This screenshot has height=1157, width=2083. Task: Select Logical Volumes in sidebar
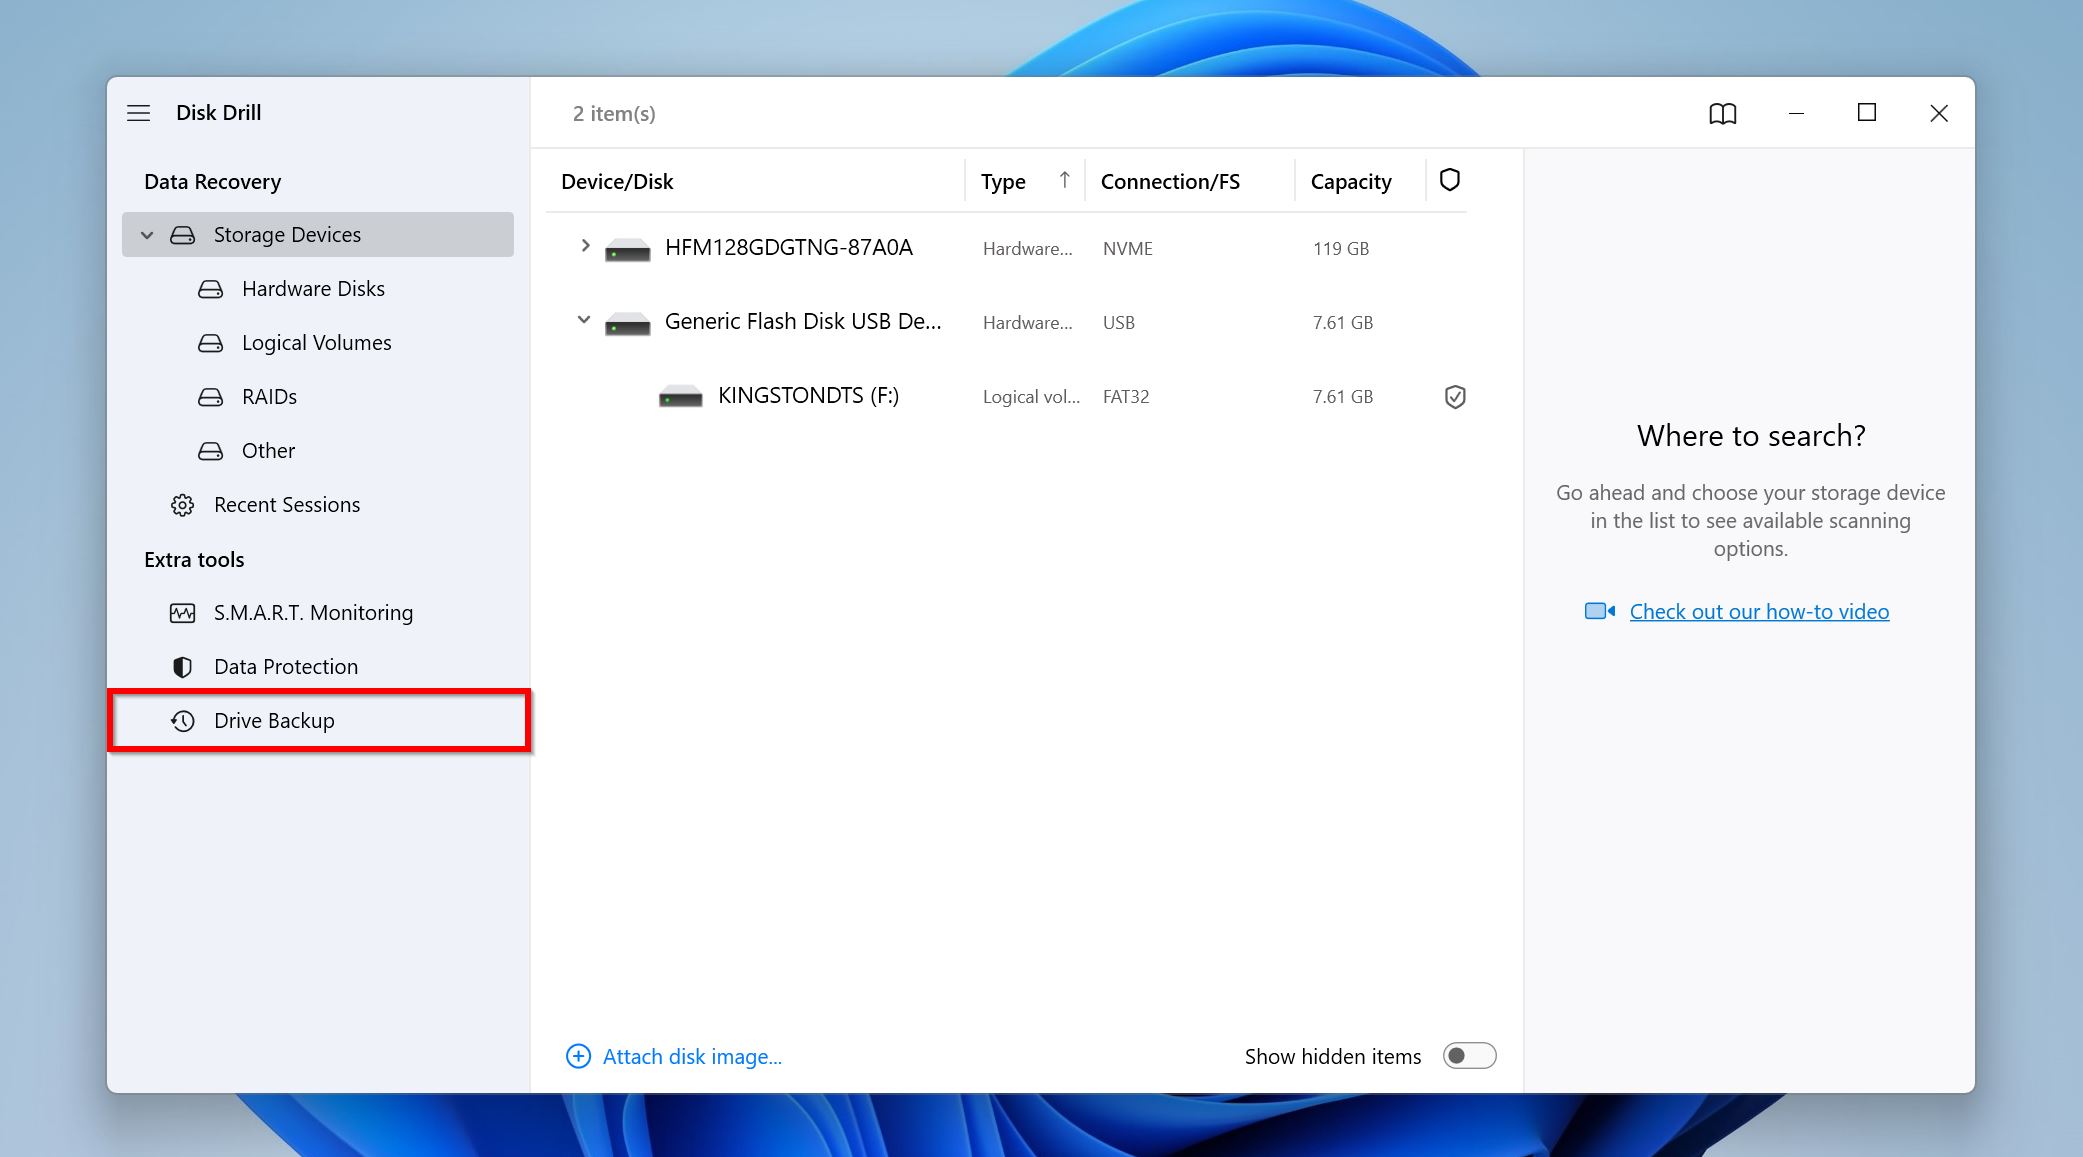click(x=316, y=343)
